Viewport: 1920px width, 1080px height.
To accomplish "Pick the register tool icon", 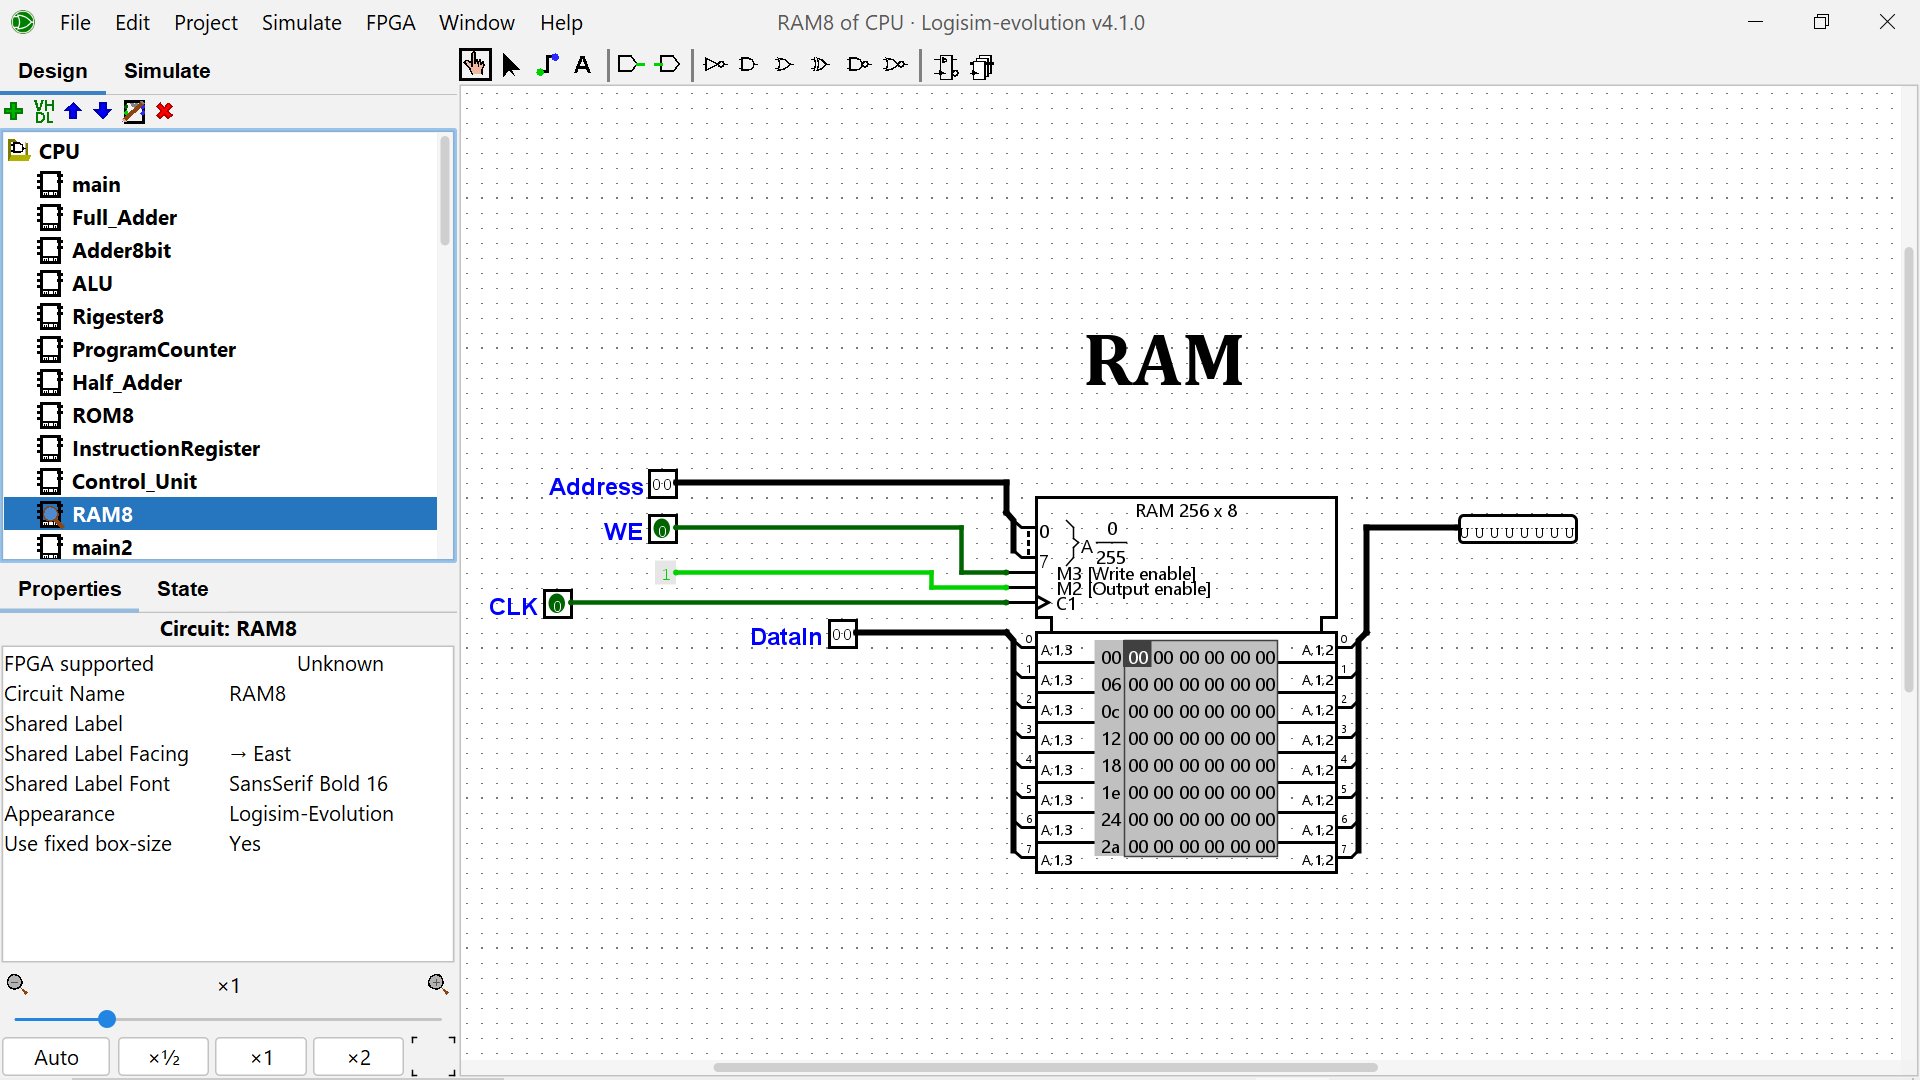I will 983,67.
